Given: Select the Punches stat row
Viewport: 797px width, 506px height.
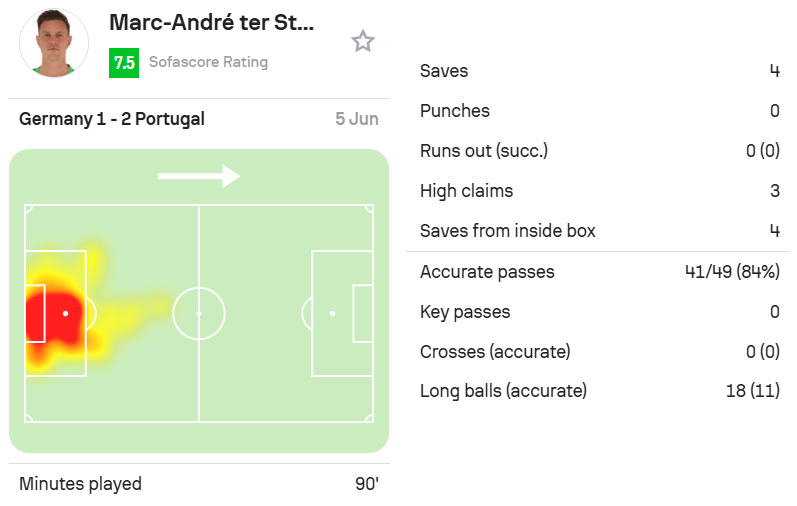Looking at the screenshot, I should [x=600, y=111].
